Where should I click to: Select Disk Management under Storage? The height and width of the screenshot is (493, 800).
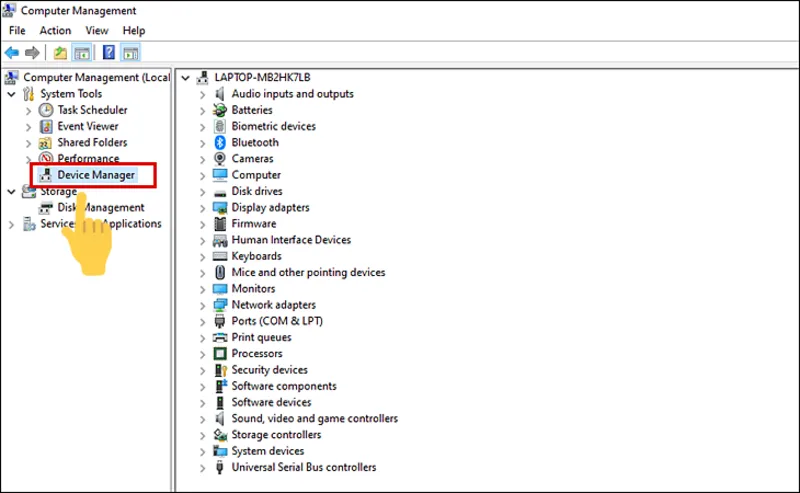pos(100,208)
